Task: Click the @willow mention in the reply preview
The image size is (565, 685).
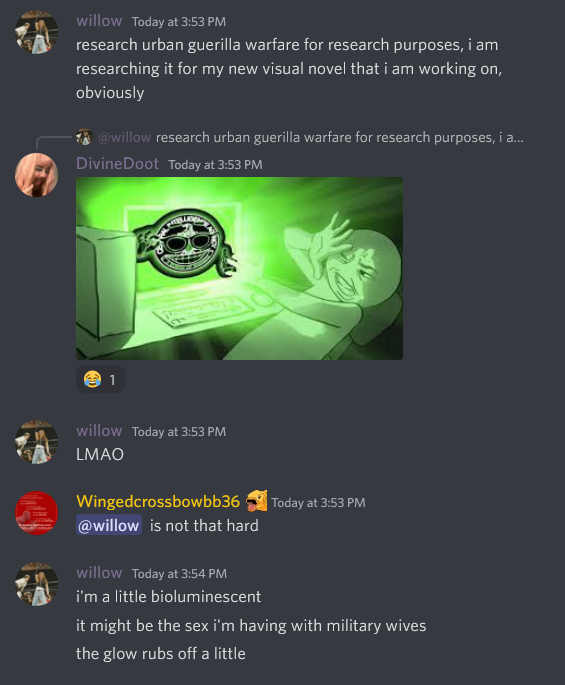Action: [x=125, y=137]
